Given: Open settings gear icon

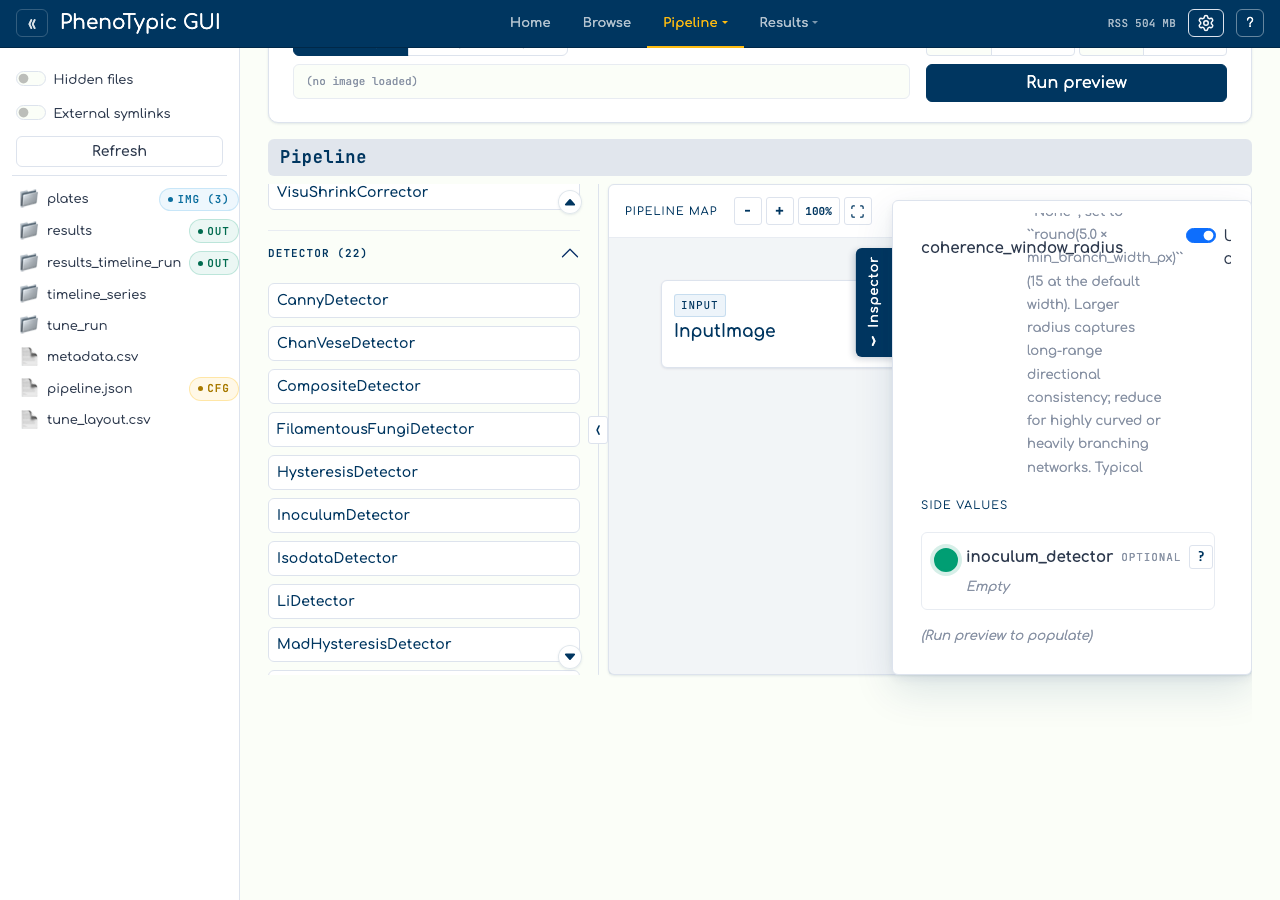Looking at the screenshot, I should click(x=1206, y=23).
